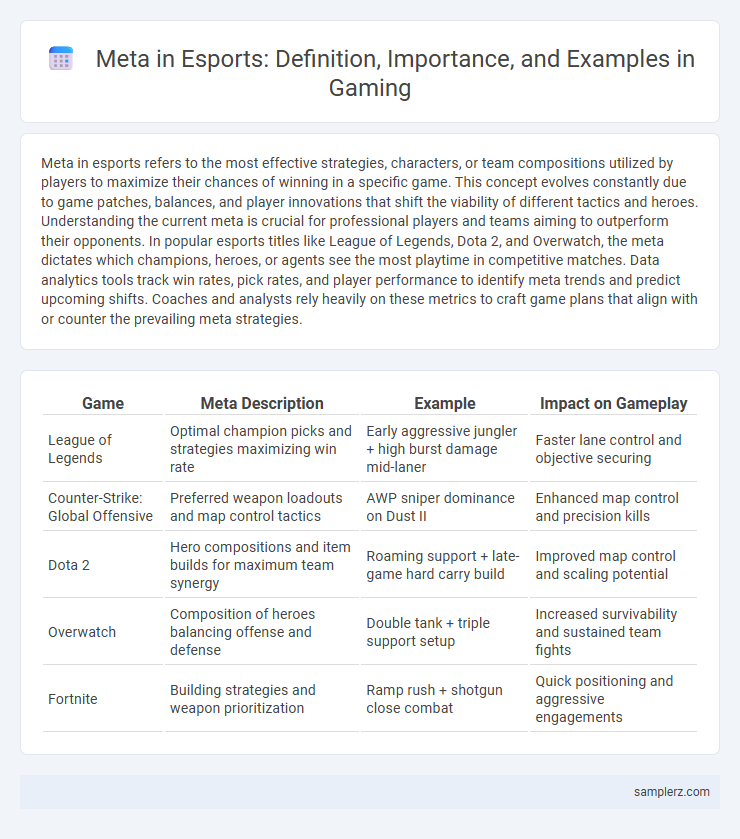The image size is (740, 839).
Task: Click 'Composition of heroes balancing offense' cell
Action: pyautogui.click(x=262, y=632)
